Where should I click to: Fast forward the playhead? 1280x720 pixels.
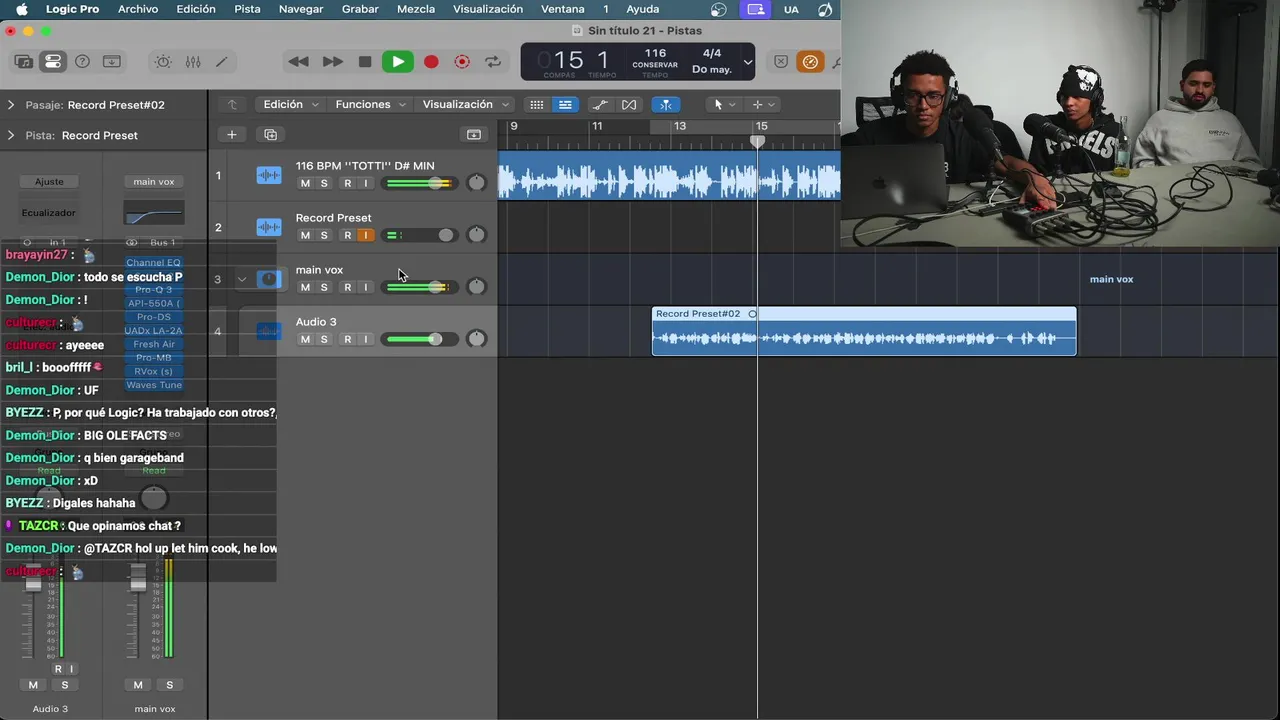click(x=332, y=62)
